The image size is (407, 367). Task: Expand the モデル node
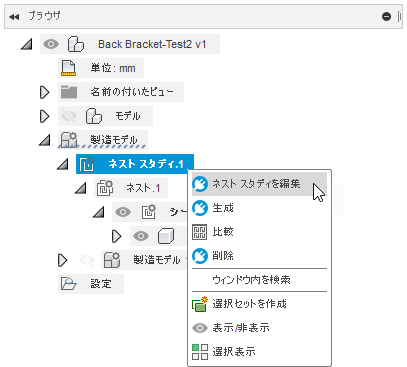[44, 116]
